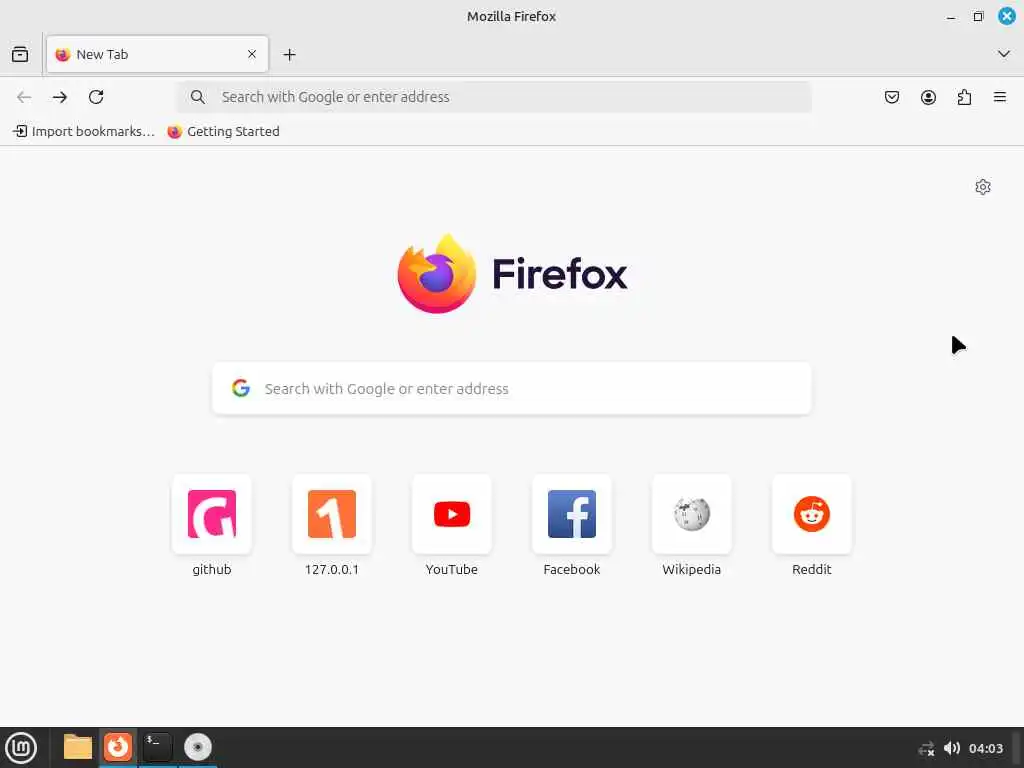Switch to Firefox in the taskbar
The height and width of the screenshot is (768, 1024).
click(x=118, y=747)
